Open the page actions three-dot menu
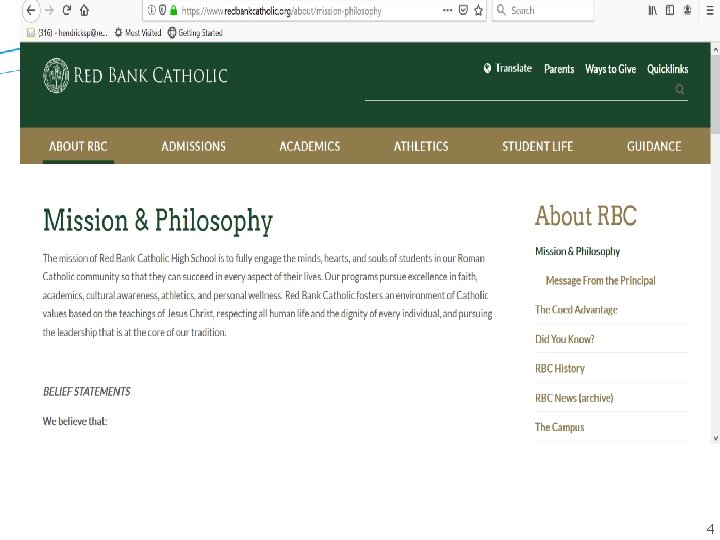This screenshot has height=540, width=720. pyautogui.click(x=447, y=10)
